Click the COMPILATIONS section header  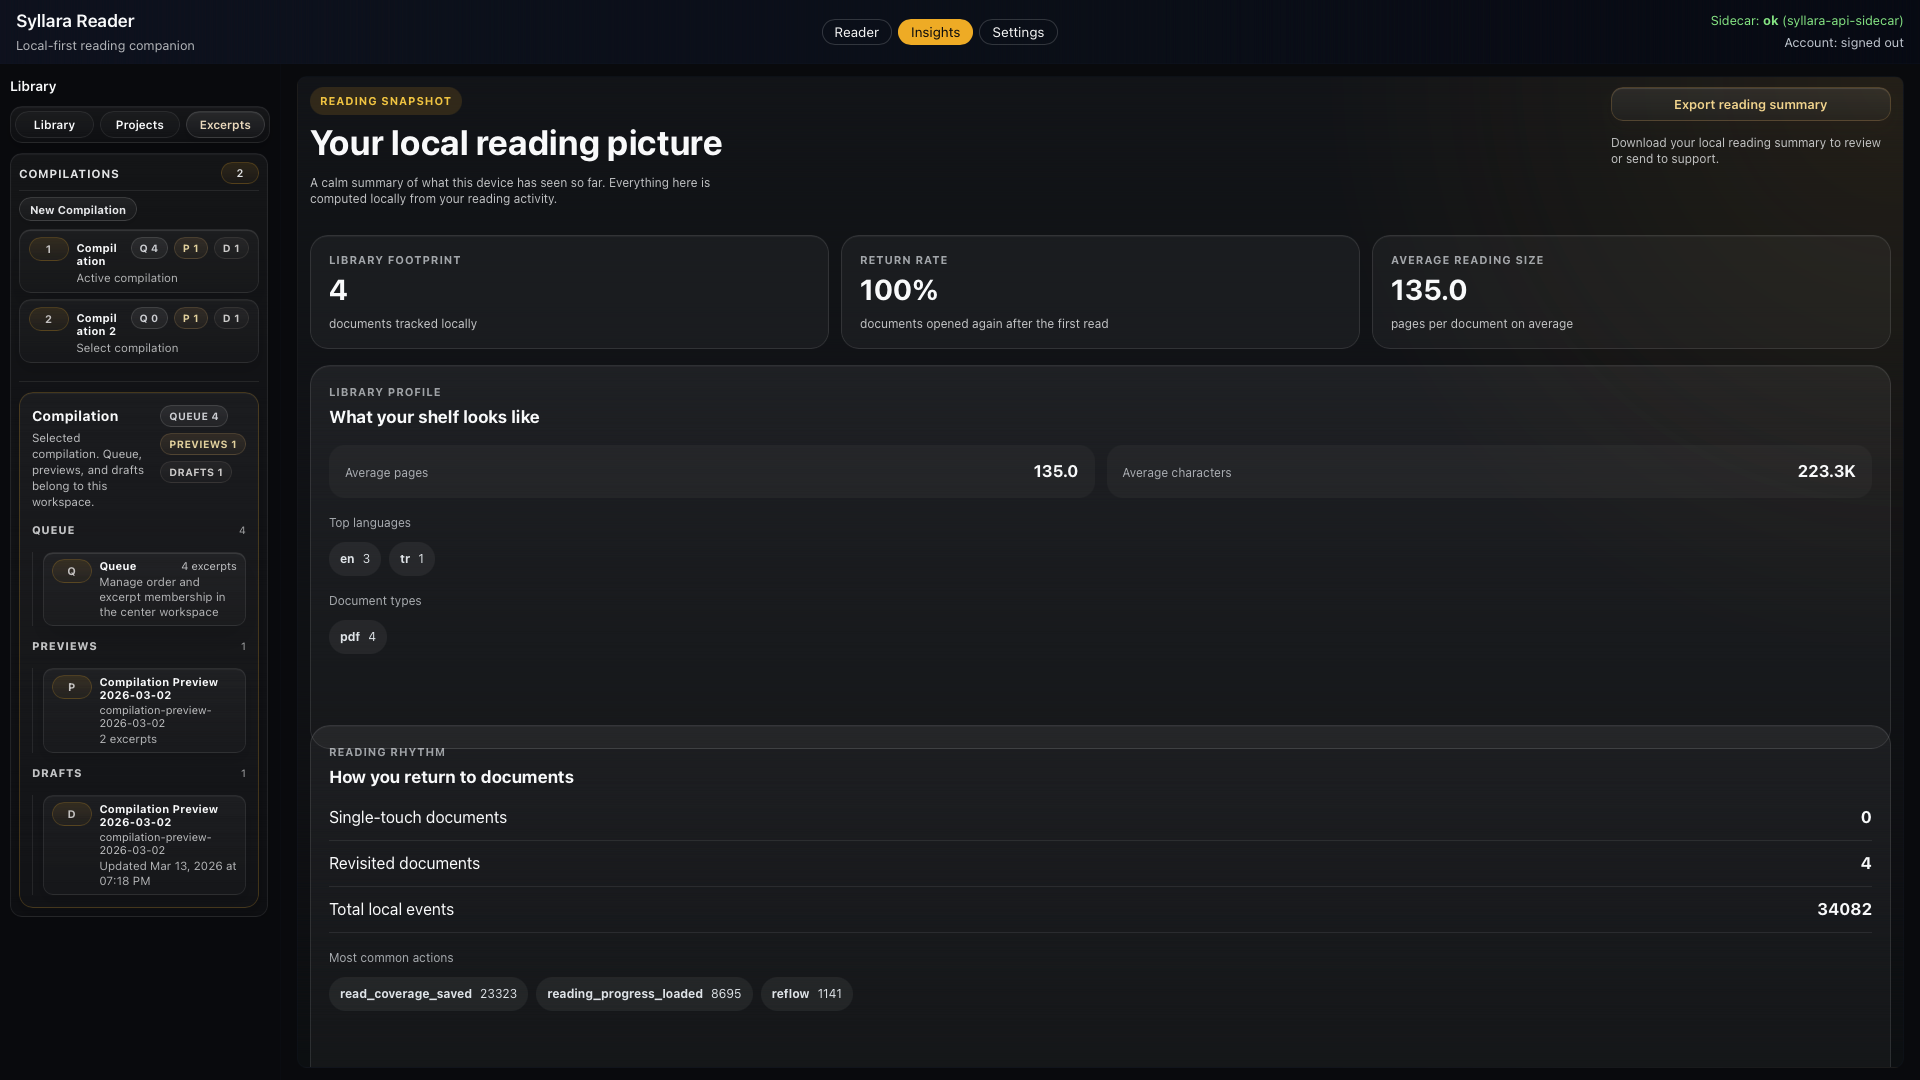pos(69,174)
